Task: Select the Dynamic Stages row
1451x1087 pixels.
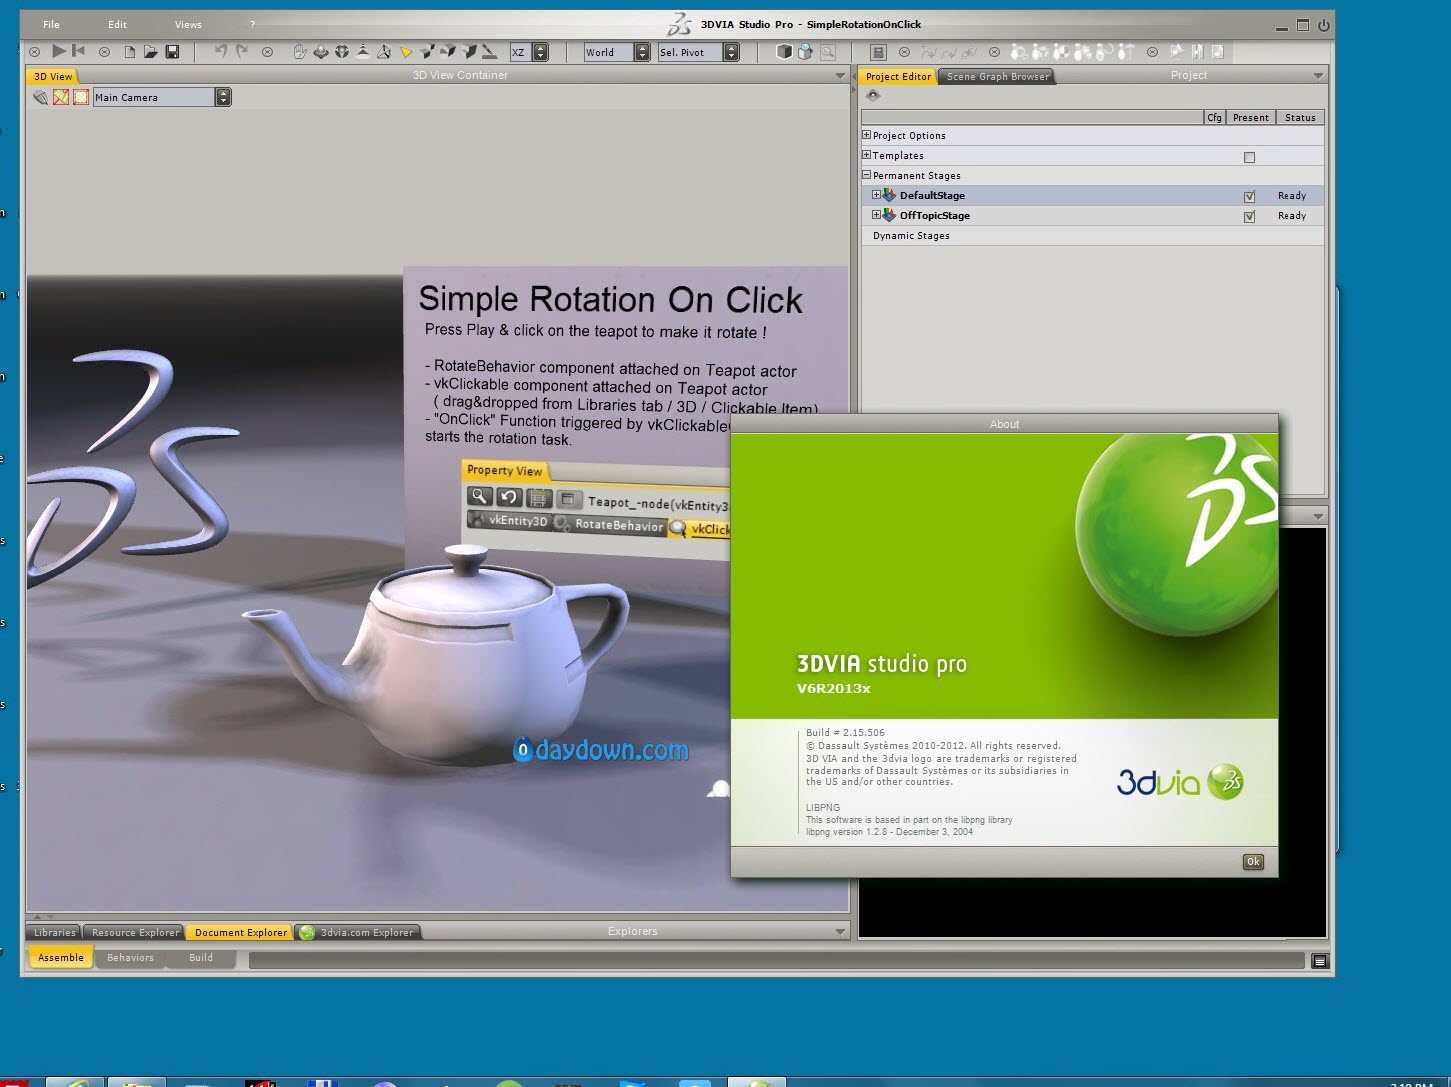Action: tap(1092, 236)
